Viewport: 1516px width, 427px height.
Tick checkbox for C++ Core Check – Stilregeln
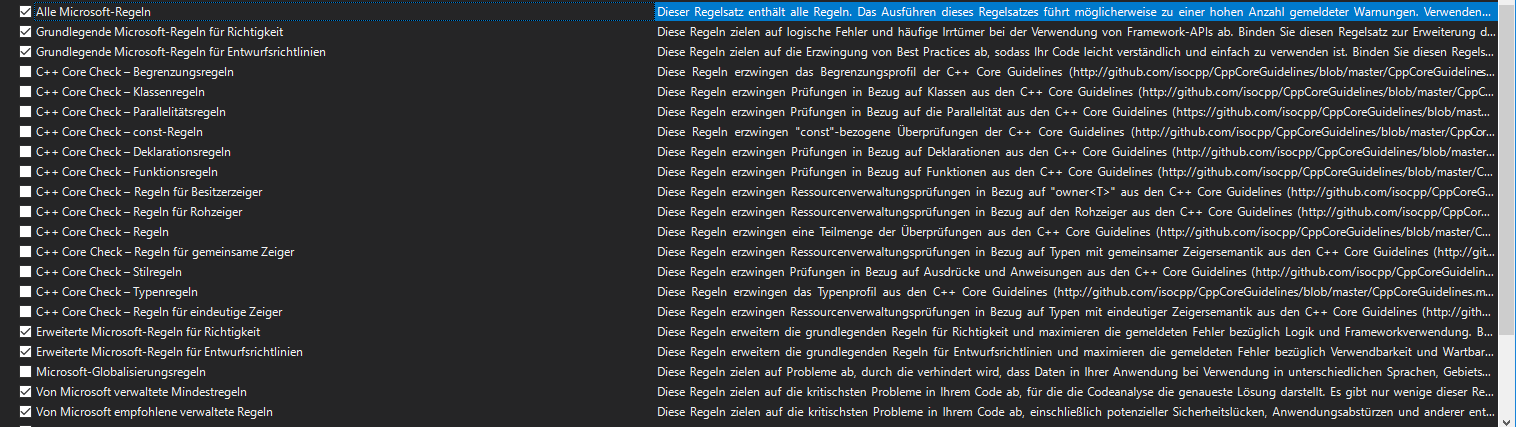pos(26,271)
